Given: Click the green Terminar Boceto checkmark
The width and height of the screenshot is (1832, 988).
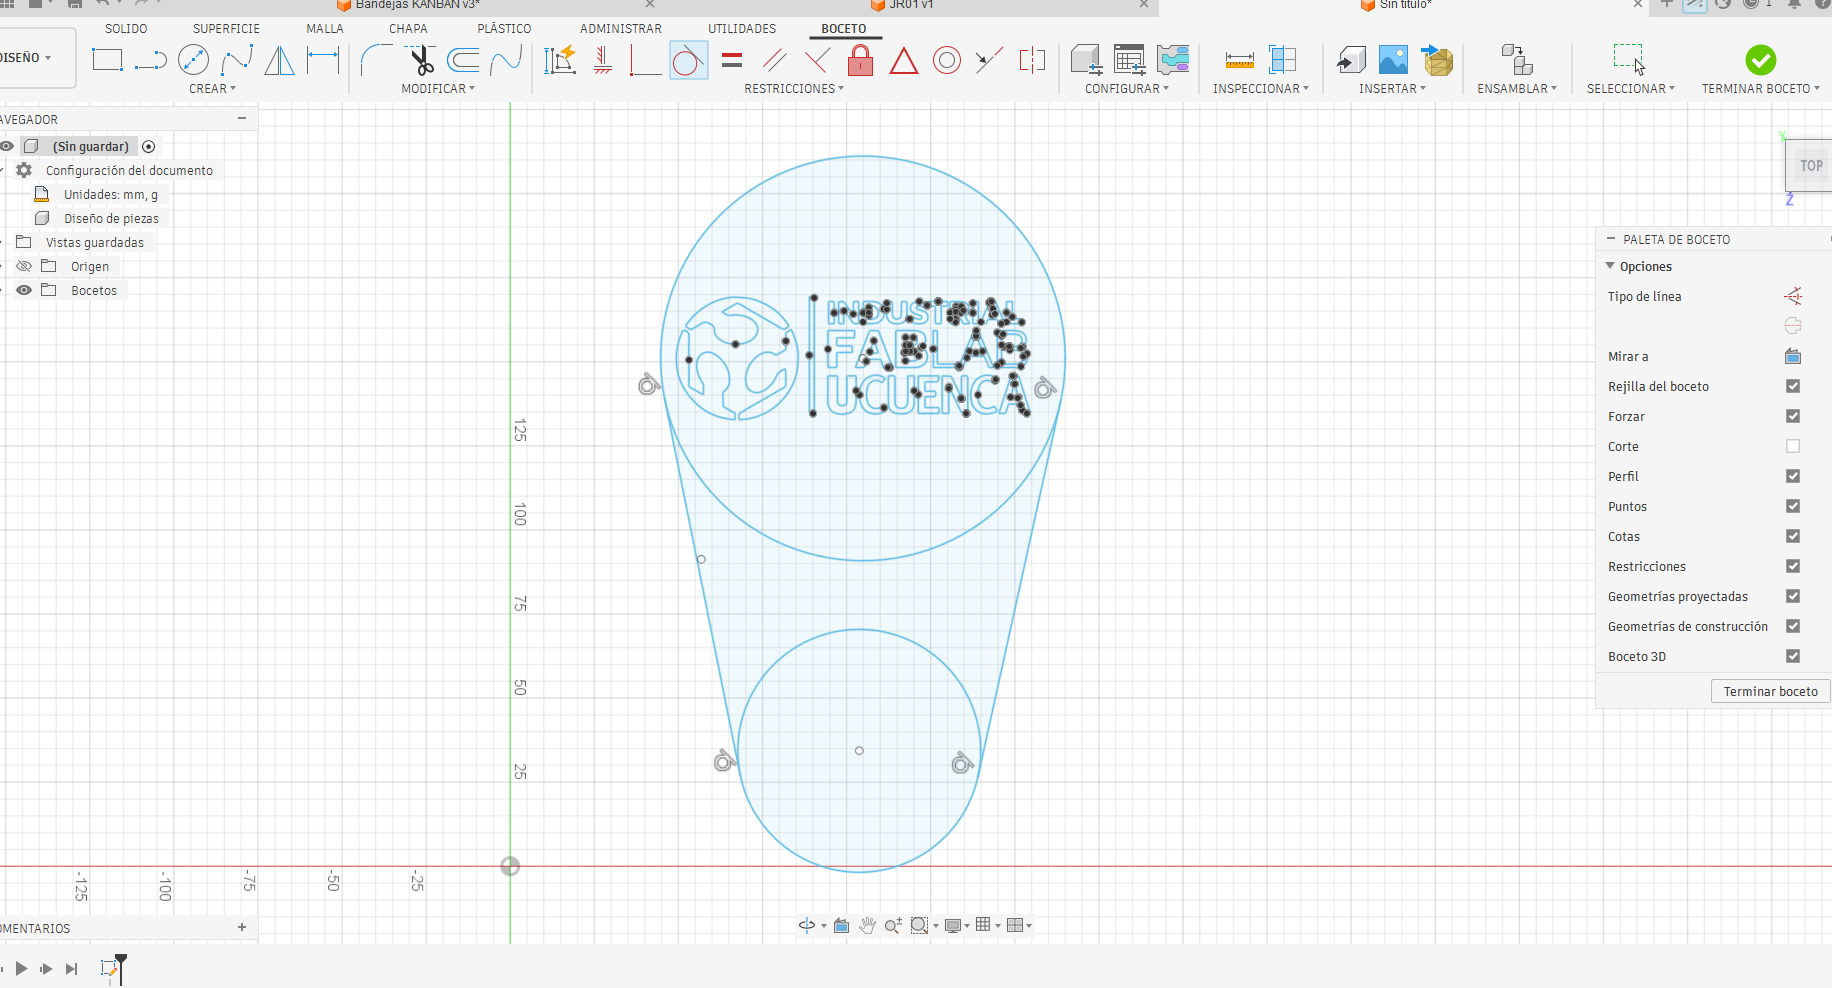Looking at the screenshot, I should (1760, 60).
